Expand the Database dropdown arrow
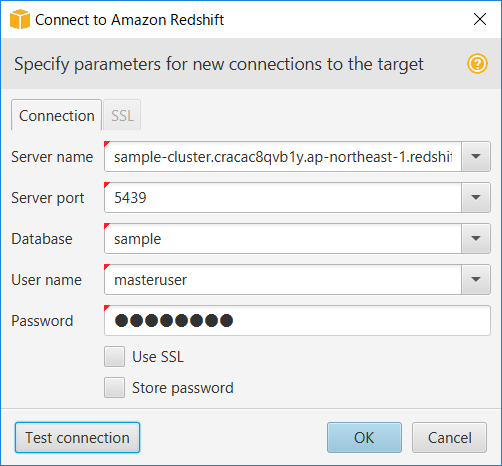The width and height of the screenshot is (502, 466). (x=476, y=238)
